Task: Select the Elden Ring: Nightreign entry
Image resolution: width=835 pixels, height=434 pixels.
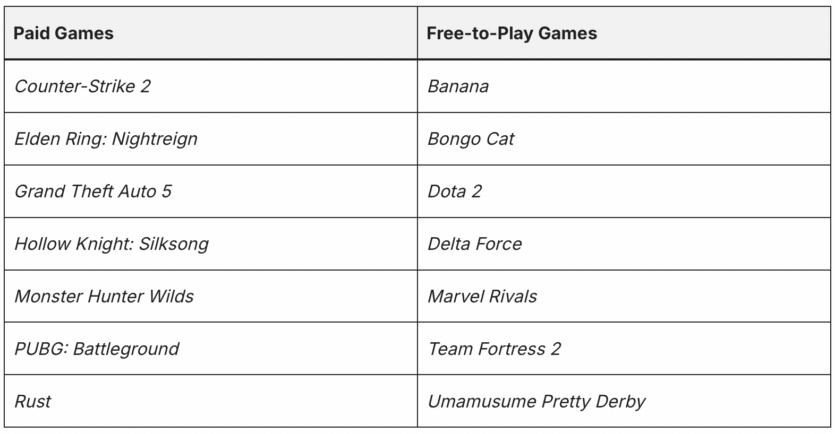Action: [106, 139]
